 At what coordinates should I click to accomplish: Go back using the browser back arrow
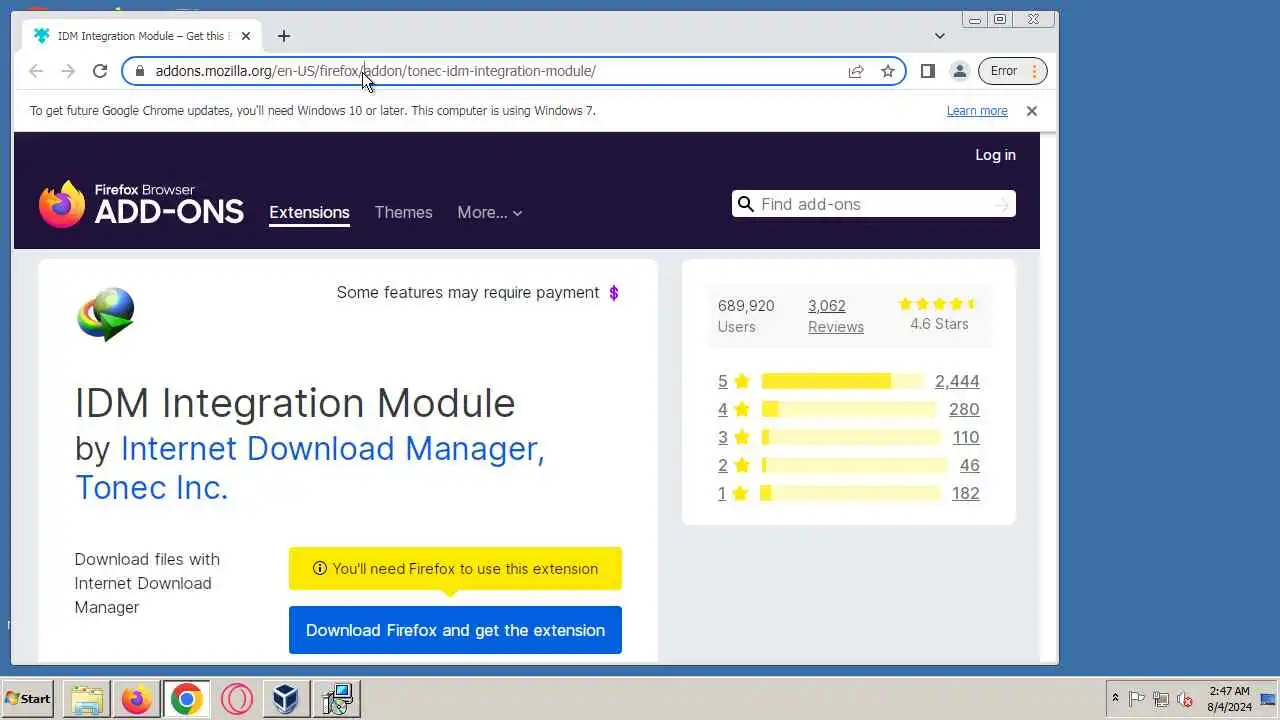pos(36,71)
